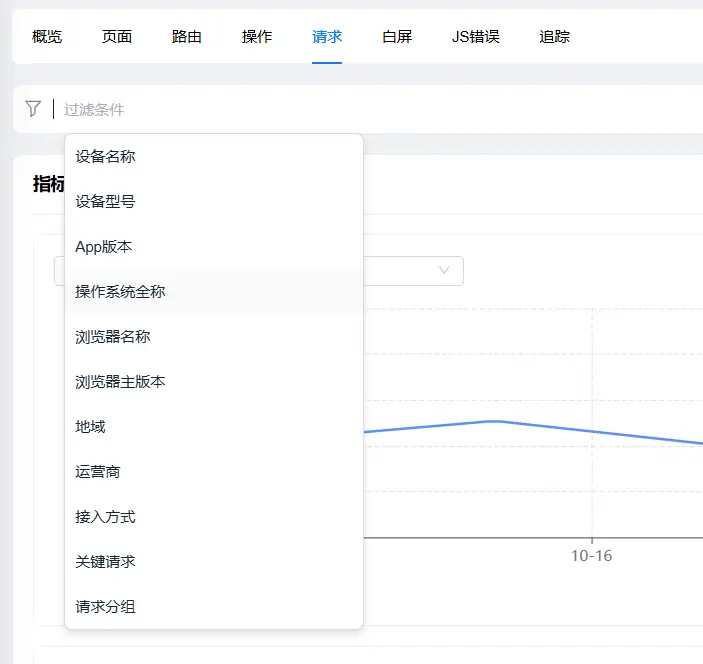This screenshot has height=664, width=703.
Task: Expand the chart metric dropdown arrow
Action: coord(444,270)
